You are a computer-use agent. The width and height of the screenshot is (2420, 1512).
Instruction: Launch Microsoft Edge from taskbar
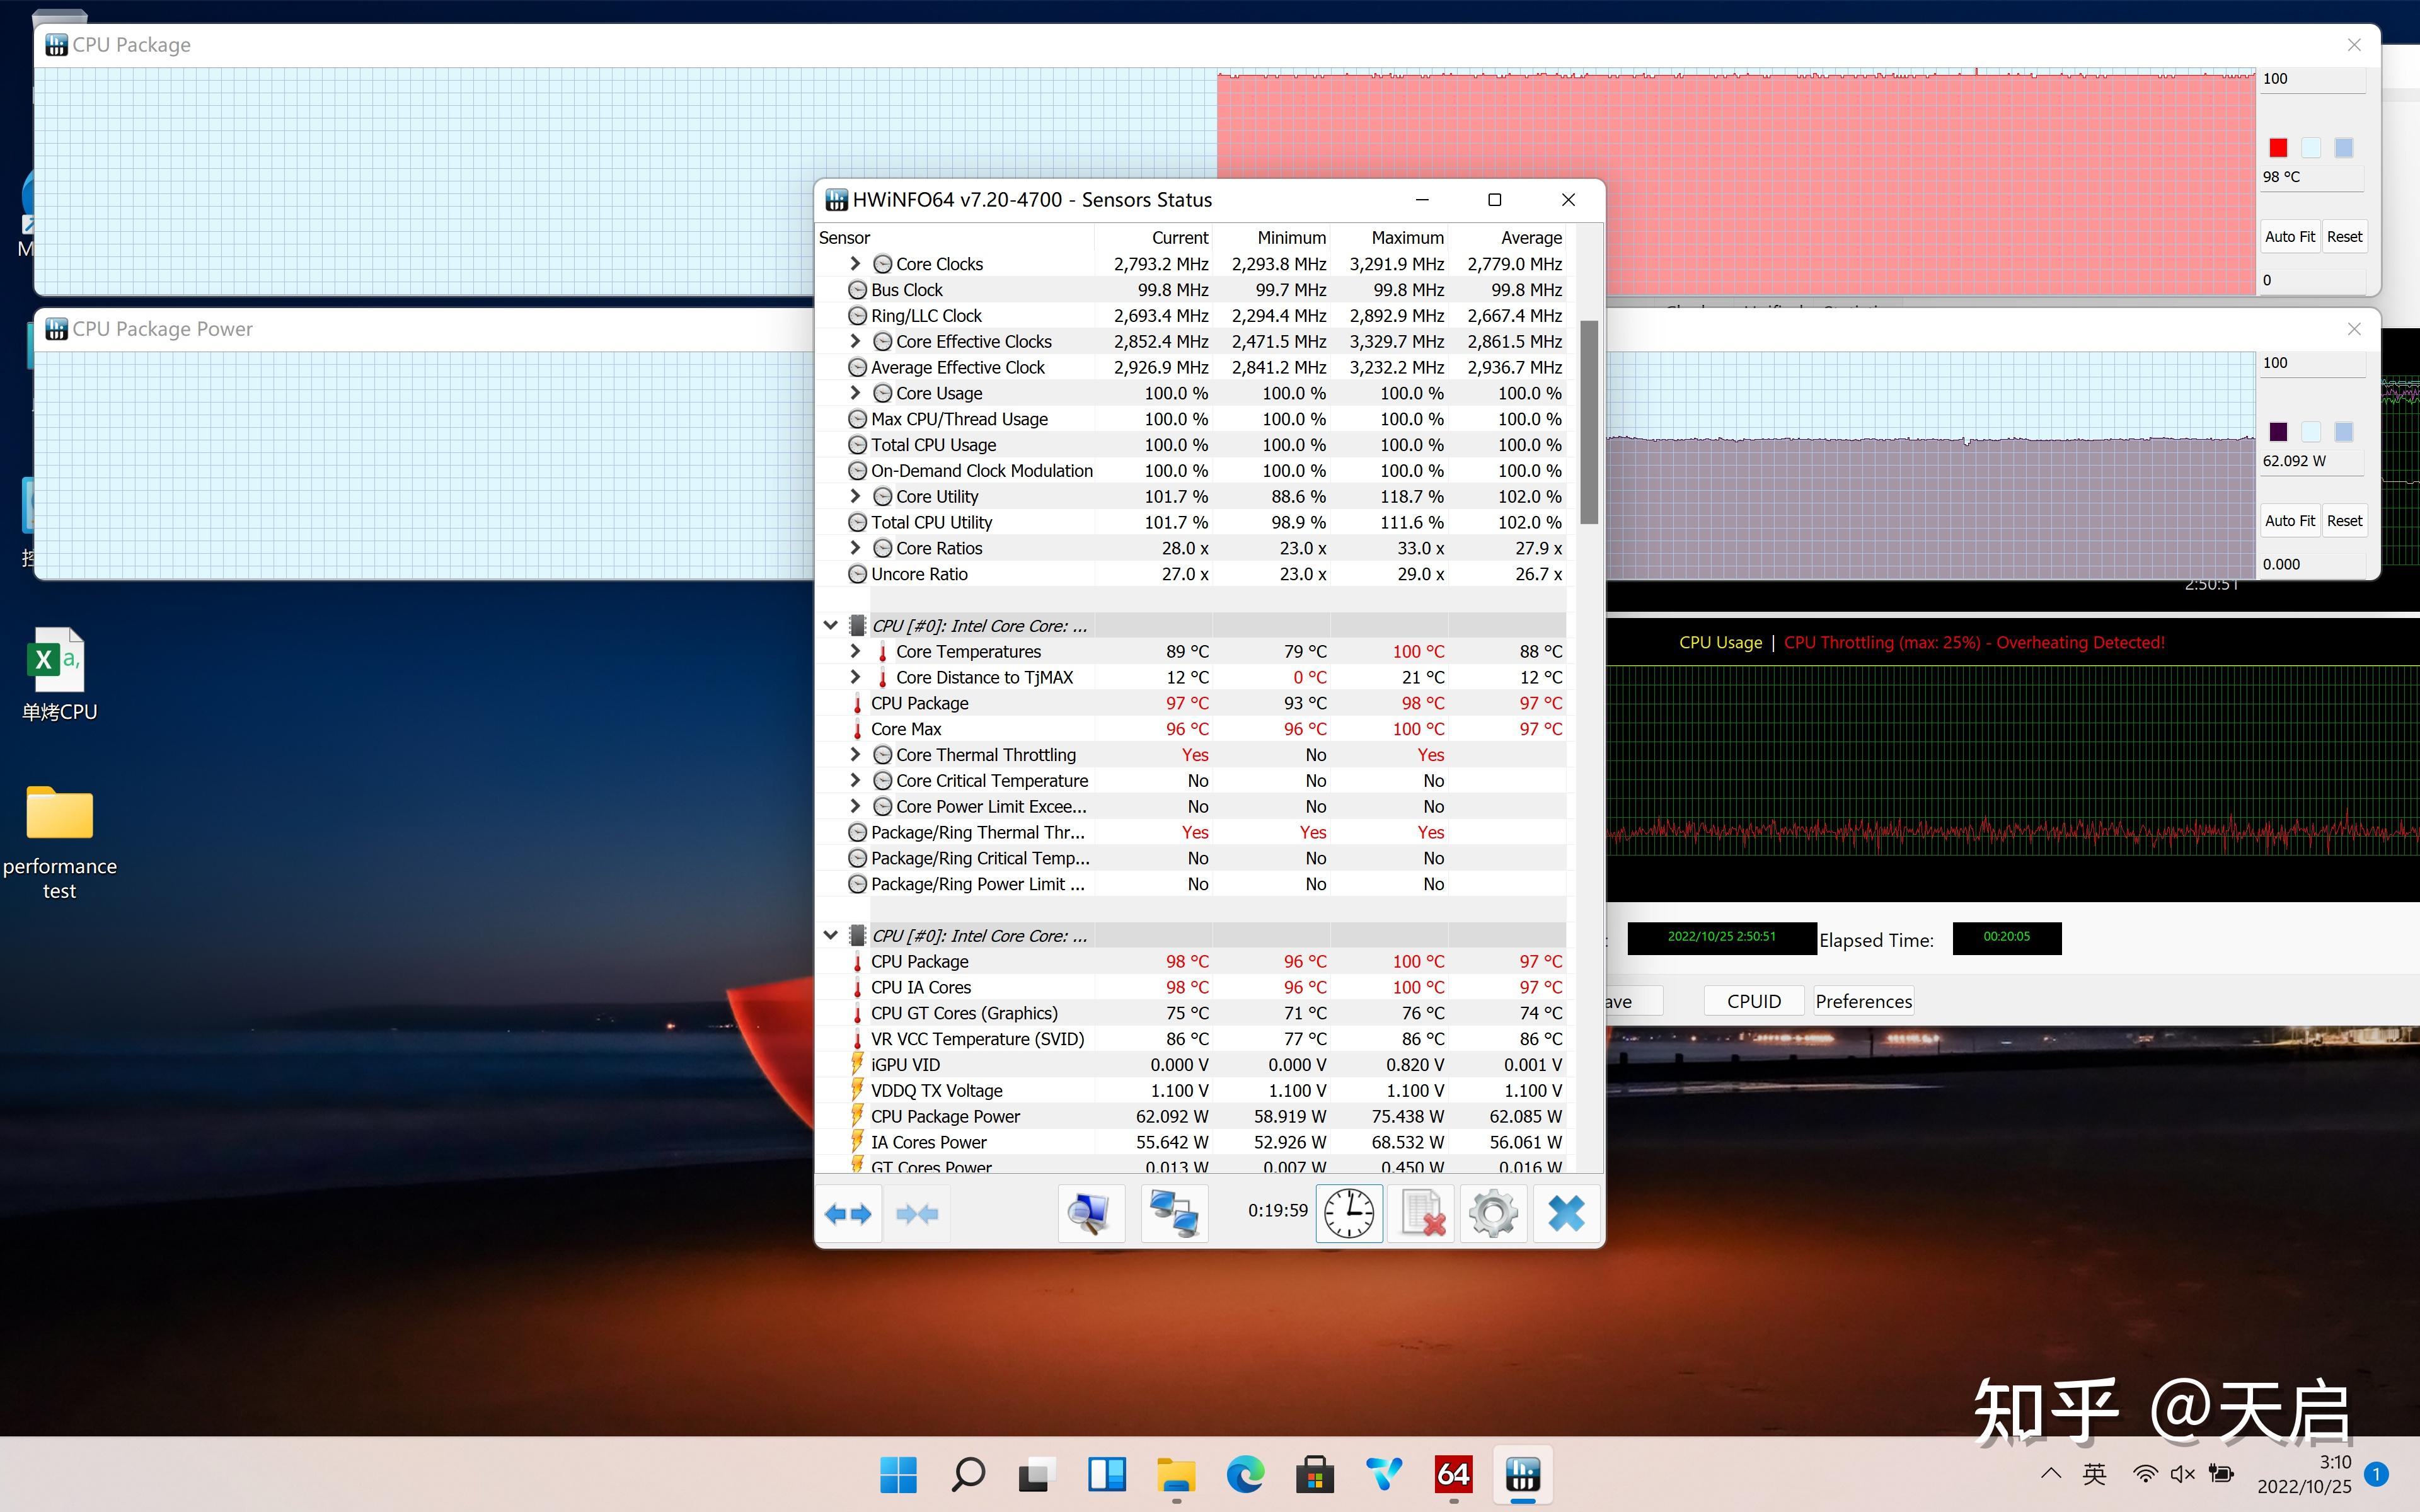[x=1245, y=1474]
